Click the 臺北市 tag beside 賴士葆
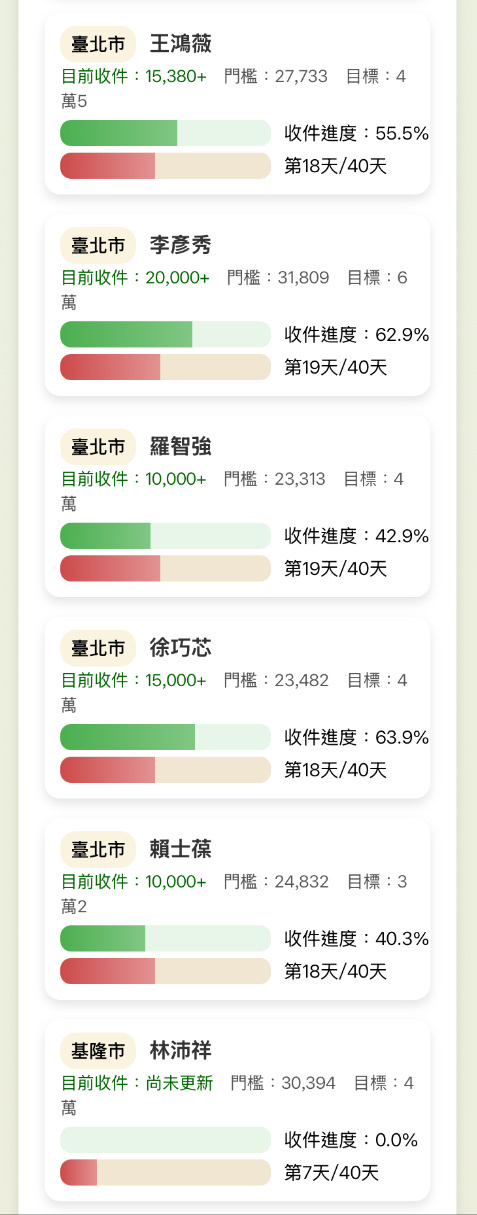This screenshot has height=1215, width=477. click(98, 849)
